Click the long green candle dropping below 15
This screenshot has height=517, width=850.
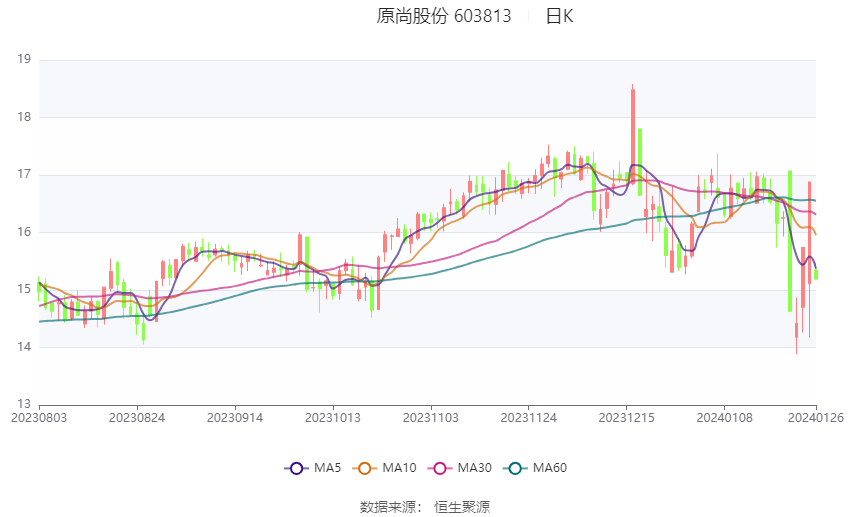[x=790, y=241]
